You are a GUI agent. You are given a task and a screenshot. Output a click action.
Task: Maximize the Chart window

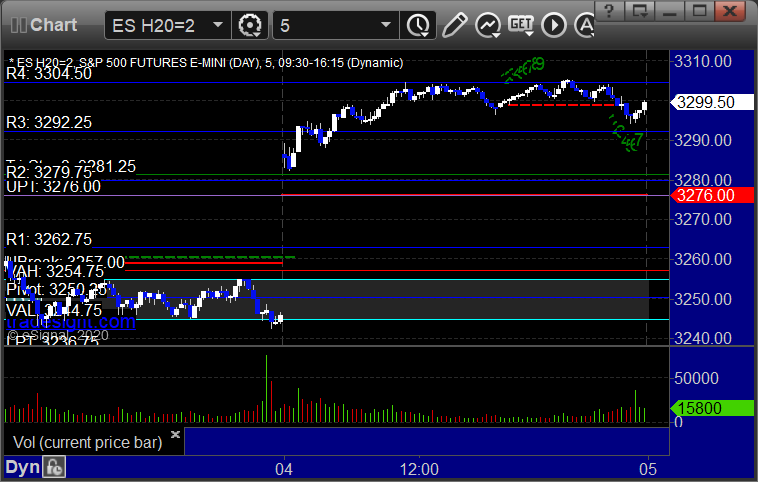(x=699, y=11)
